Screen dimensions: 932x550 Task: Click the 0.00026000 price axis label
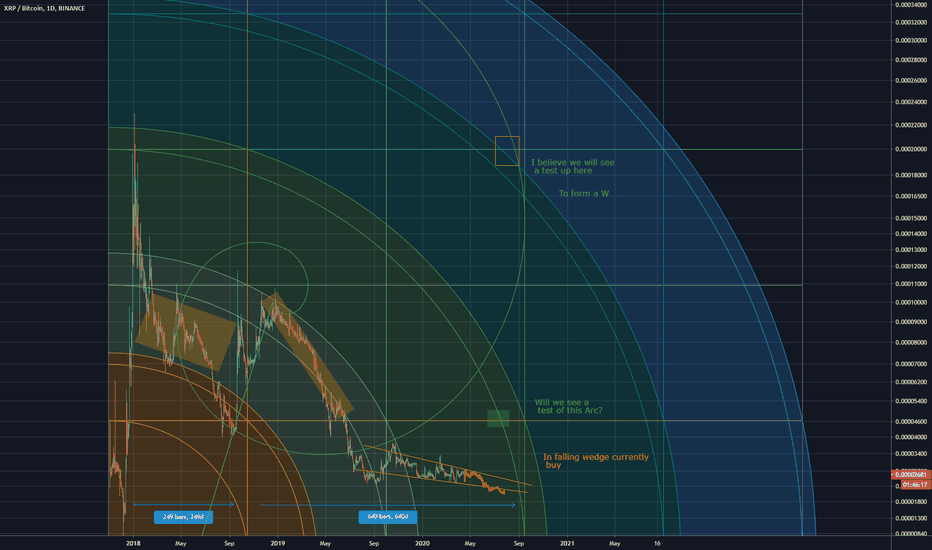pos(911,80)
